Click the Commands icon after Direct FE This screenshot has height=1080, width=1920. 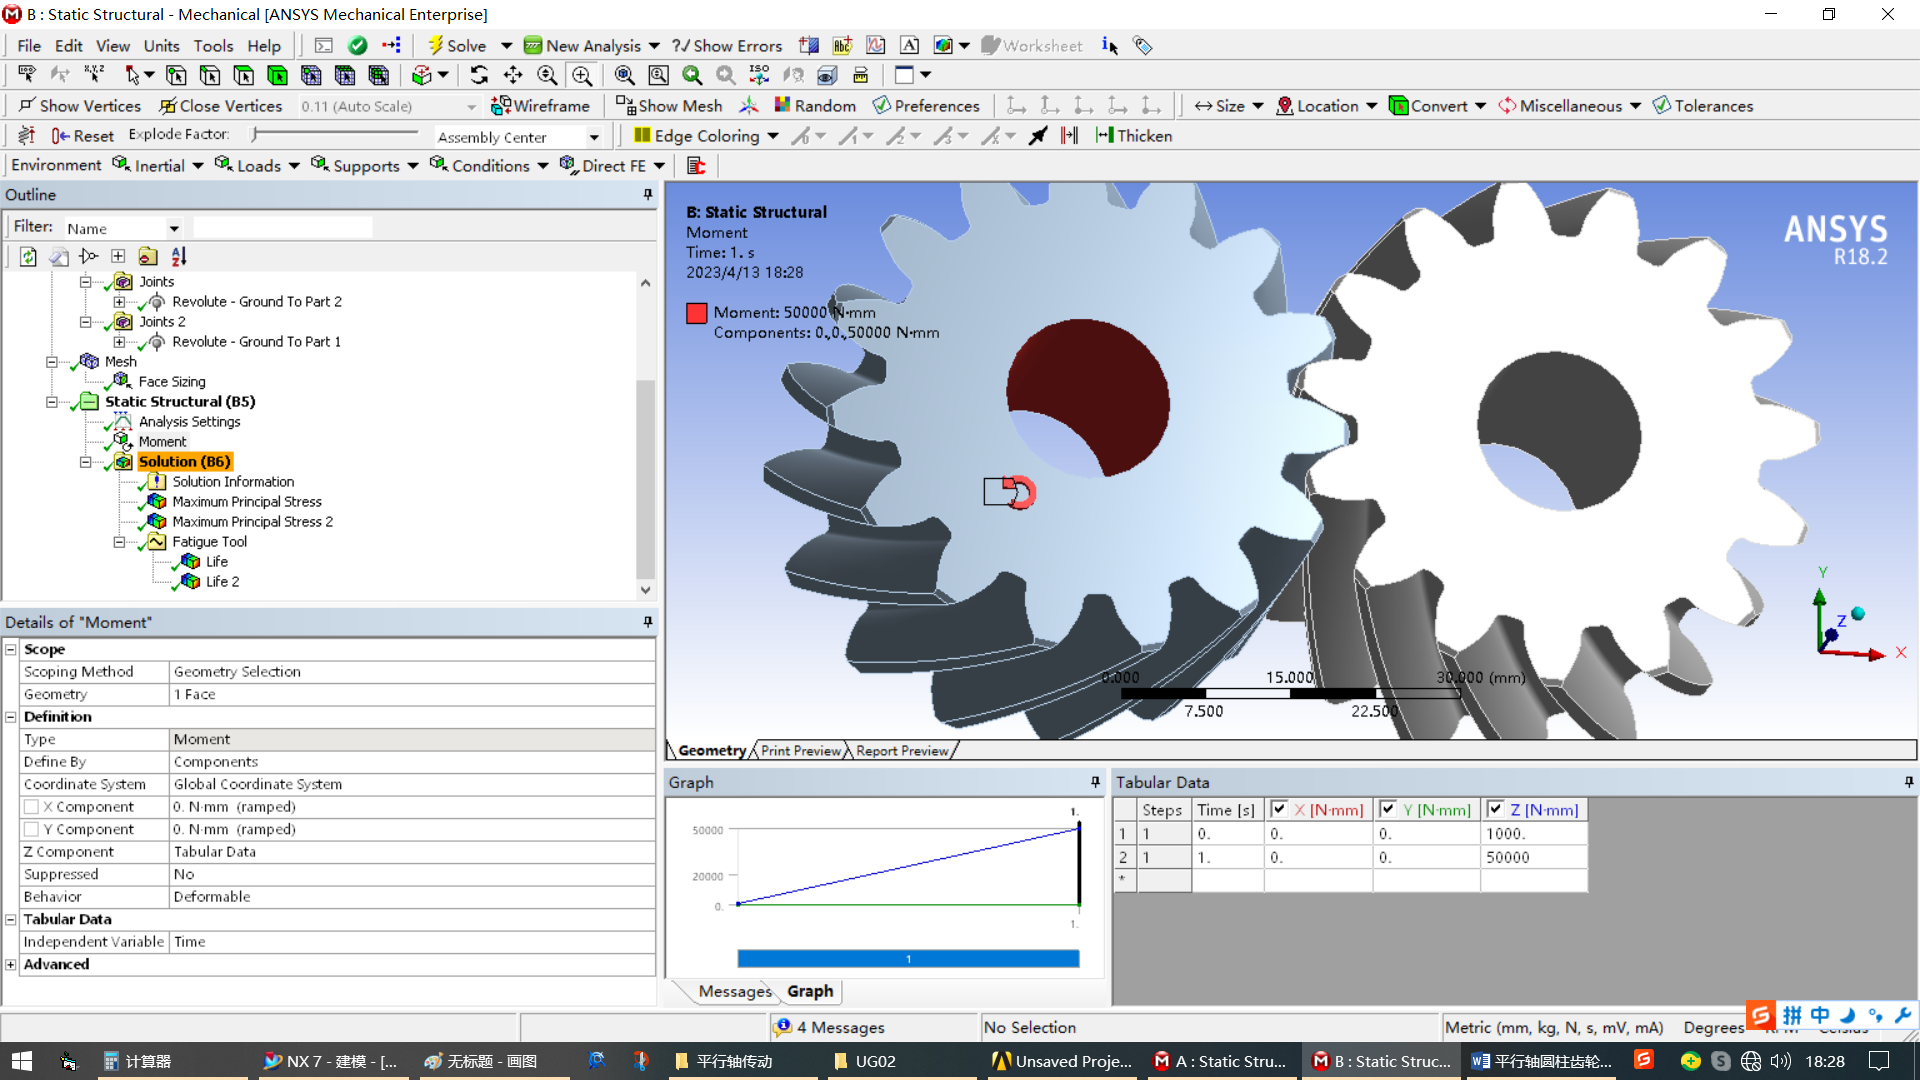[x=696, y=165]
